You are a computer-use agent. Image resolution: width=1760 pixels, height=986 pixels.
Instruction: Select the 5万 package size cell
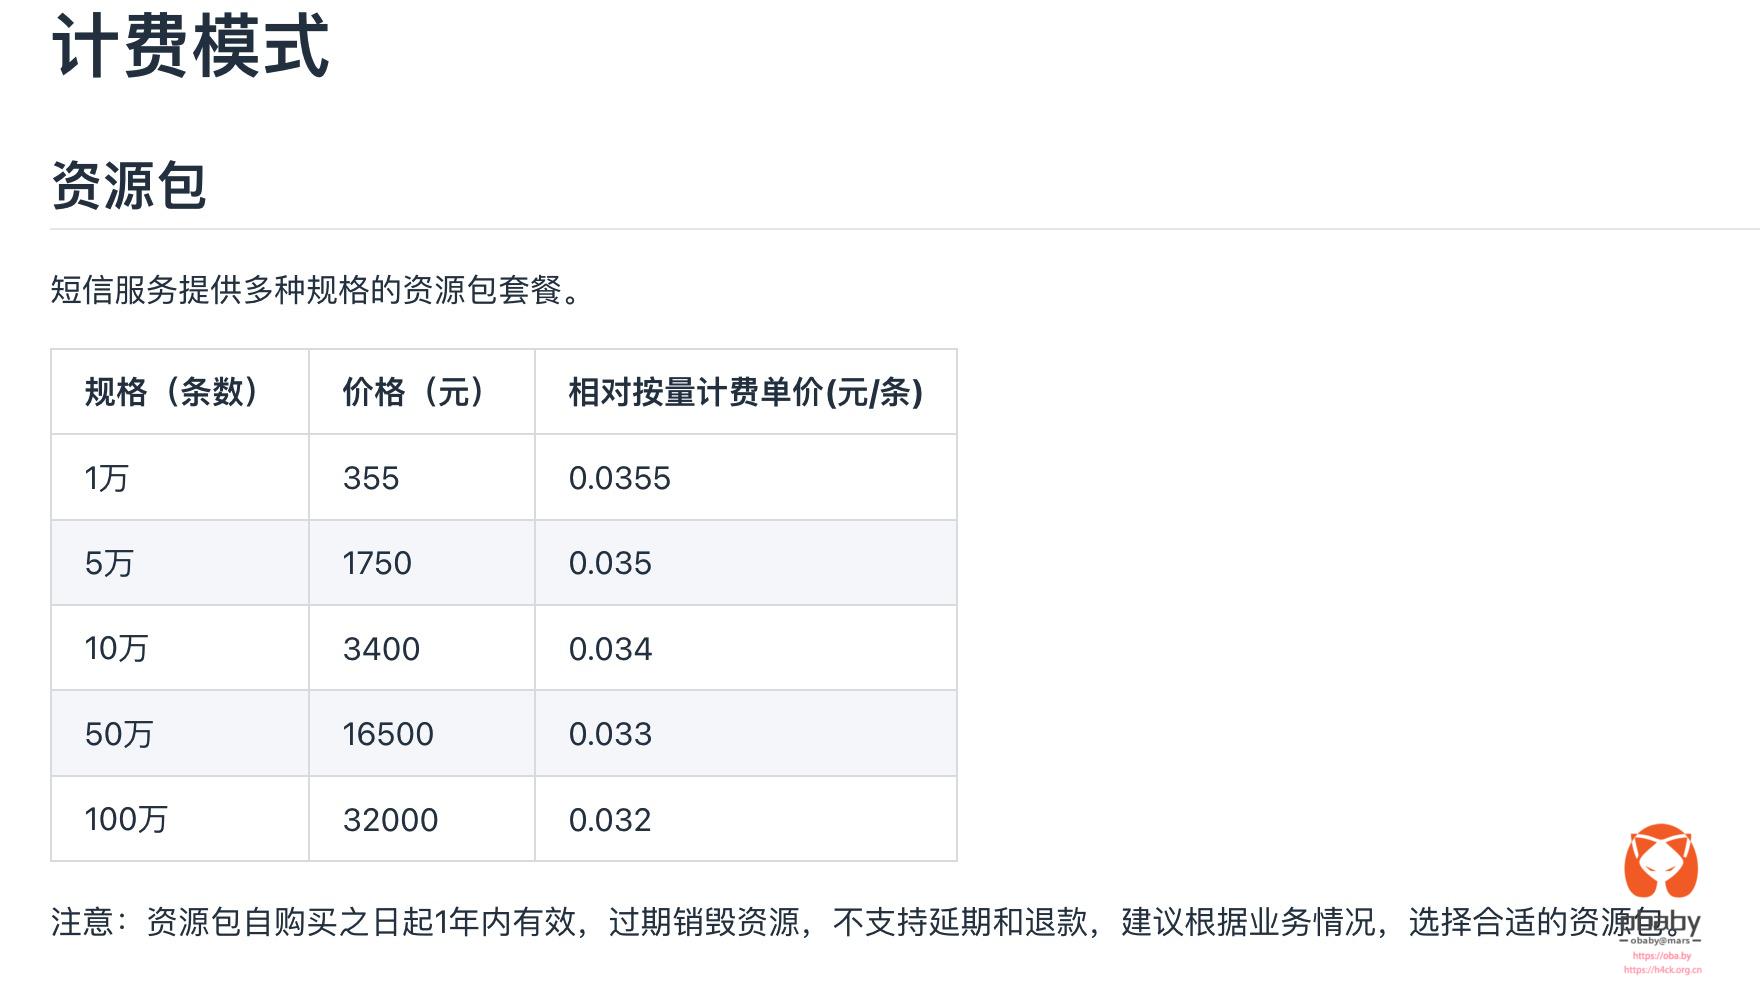pyautogui.click(x=109, y=563)
